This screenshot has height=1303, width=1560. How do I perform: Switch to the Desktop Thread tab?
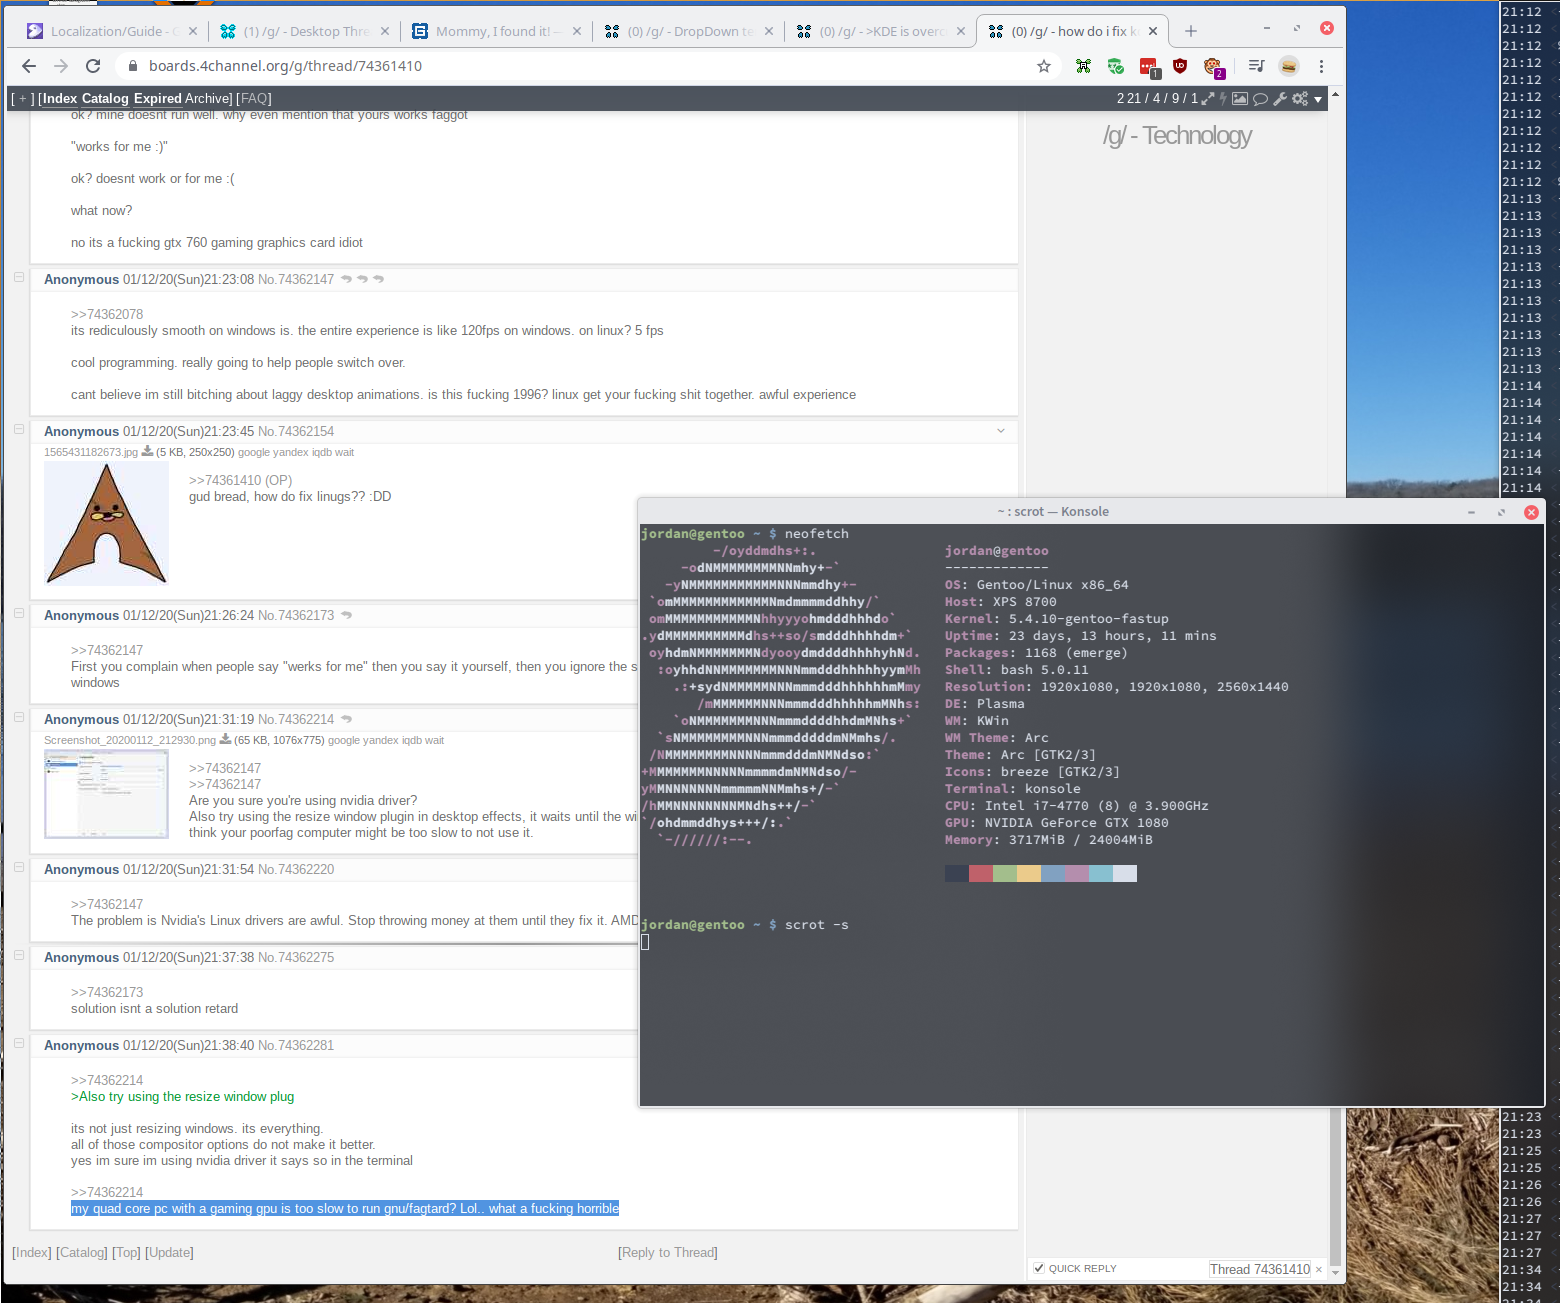tap(306, 31)
